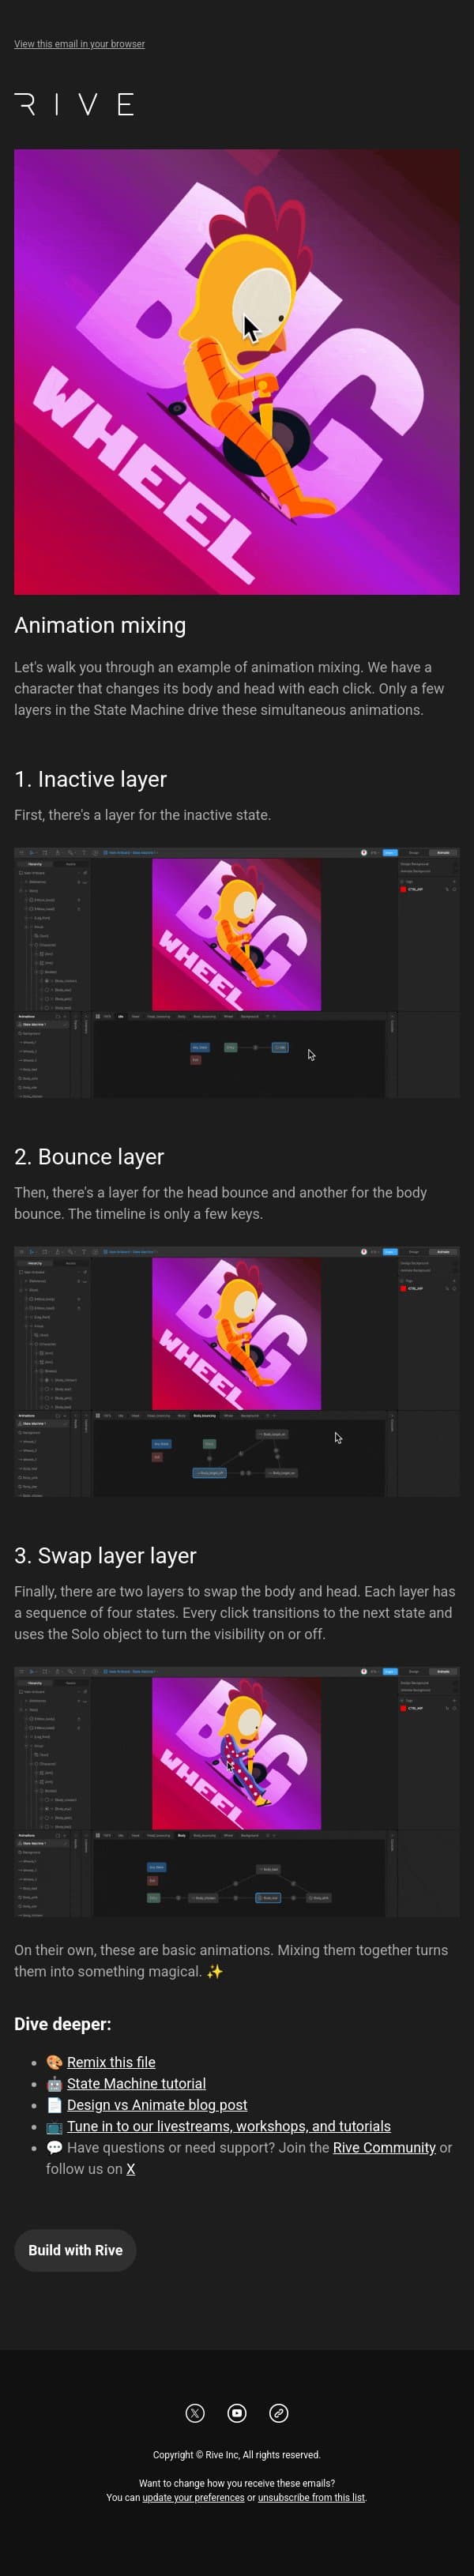Click the 'Copyright © Rive Inc' footer text
The width and height of the screenshot is (474, 2576).
point(237,2455)
